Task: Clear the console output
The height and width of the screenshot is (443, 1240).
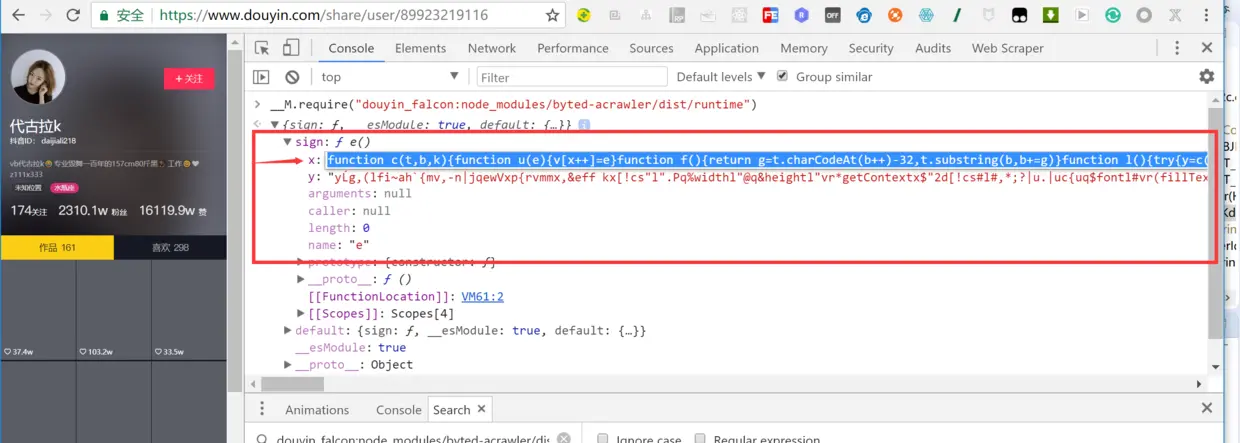Action: click(292, 77)
